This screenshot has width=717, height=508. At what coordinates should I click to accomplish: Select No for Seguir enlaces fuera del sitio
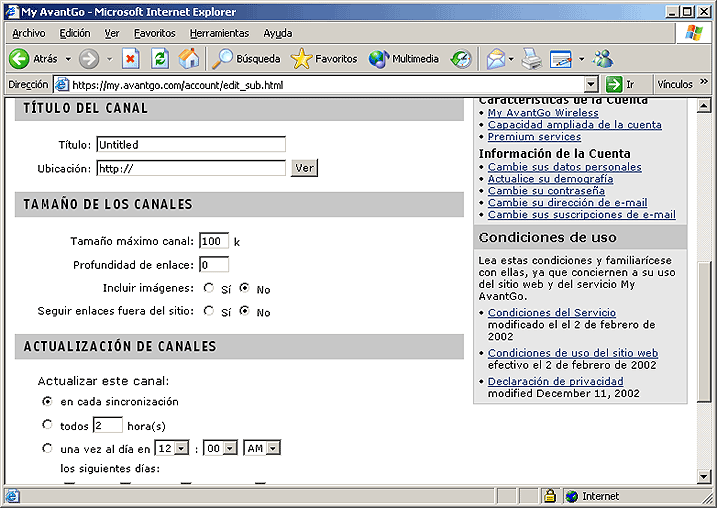point(245,312)
